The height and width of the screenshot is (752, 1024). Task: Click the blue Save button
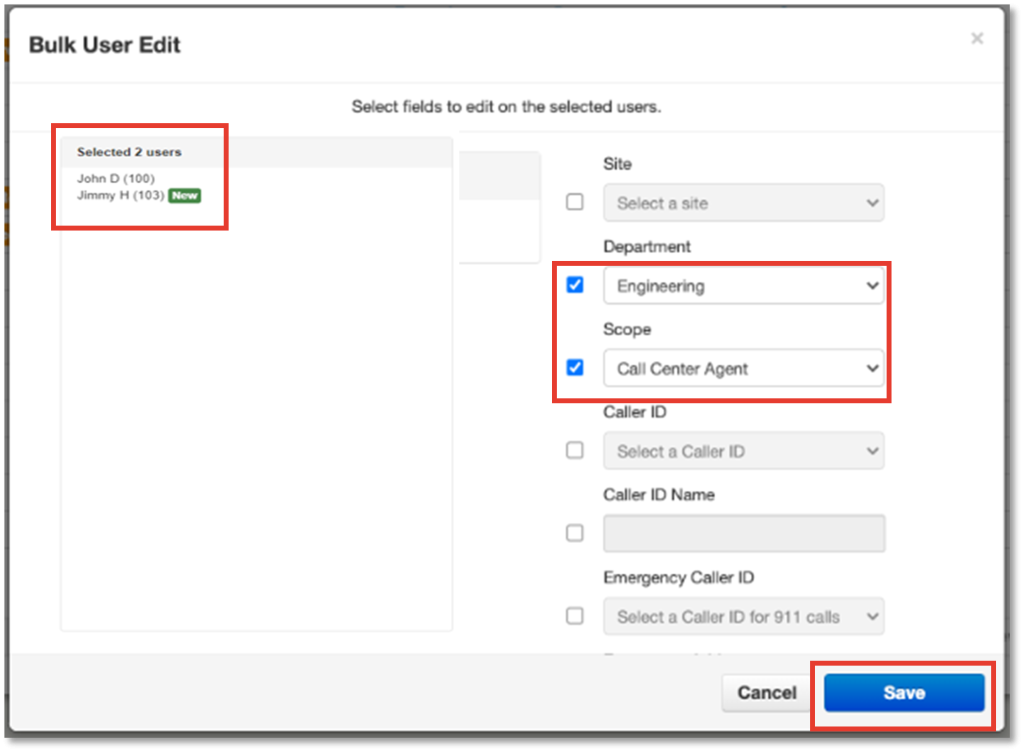point(903,693)
